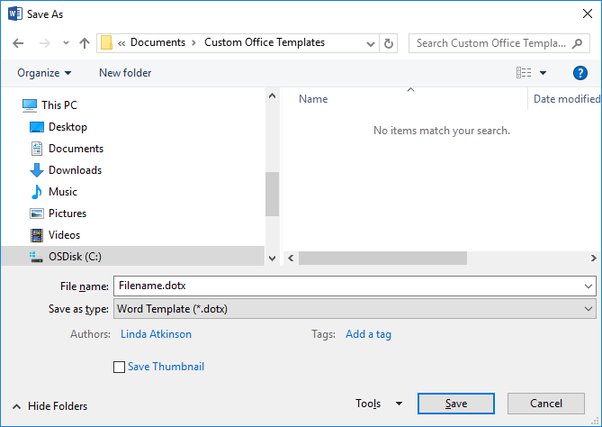Open Help with the question mark icon
The width and height of the screenshot is (602, 427).
tap(580, 73)
